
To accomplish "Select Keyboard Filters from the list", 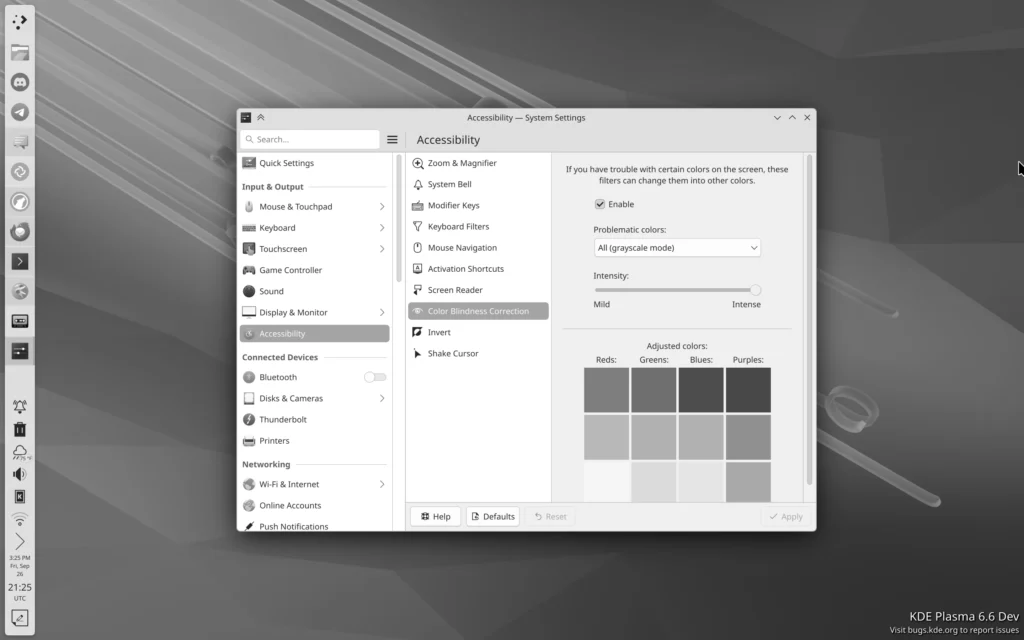I will click(459, 226).
